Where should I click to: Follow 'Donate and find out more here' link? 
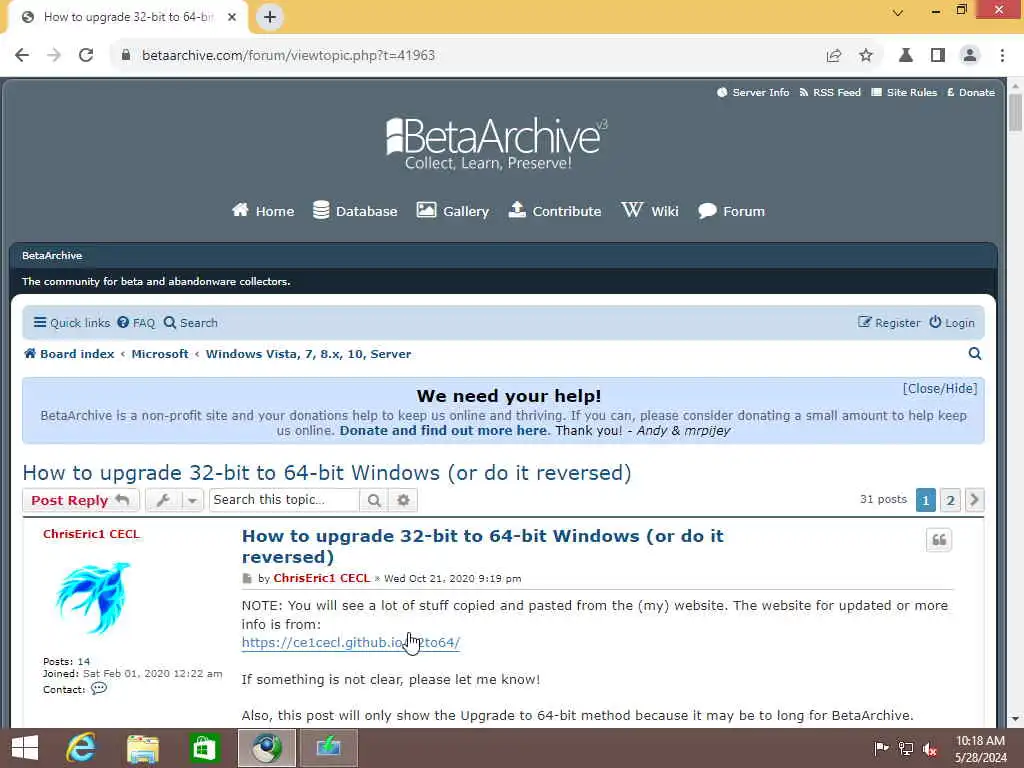[x=445, y=431]
